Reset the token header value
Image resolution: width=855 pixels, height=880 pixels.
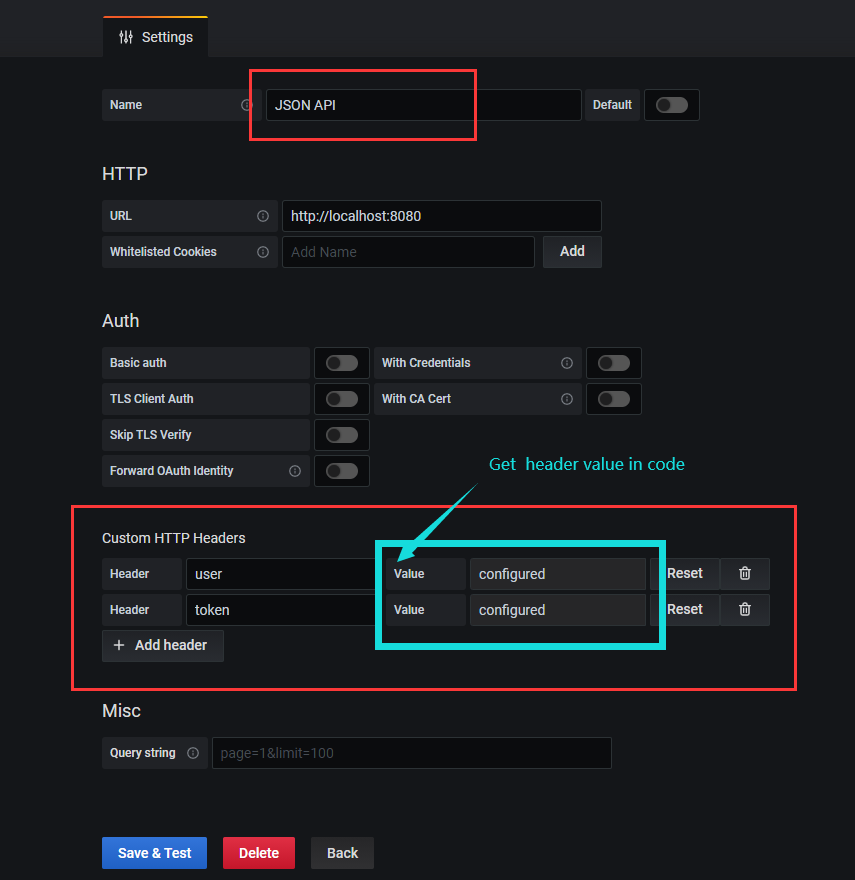(x=685, y=609)
